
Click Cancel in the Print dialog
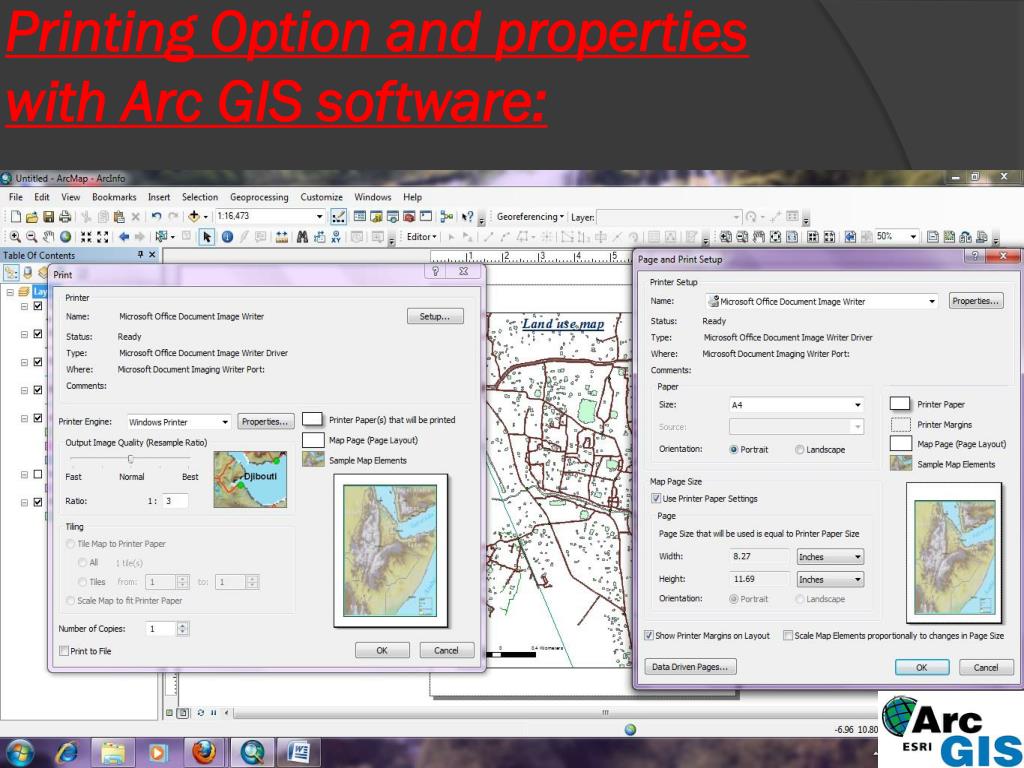tap(446, 650)
